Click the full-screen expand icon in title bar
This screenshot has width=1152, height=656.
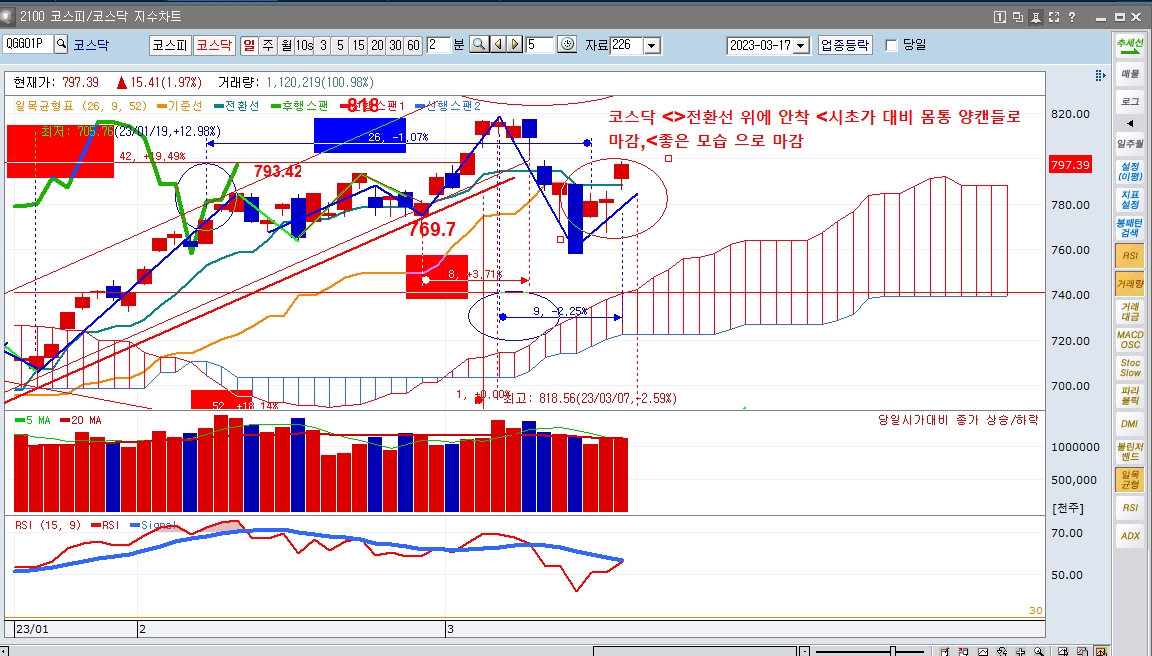coord(1054,17)
